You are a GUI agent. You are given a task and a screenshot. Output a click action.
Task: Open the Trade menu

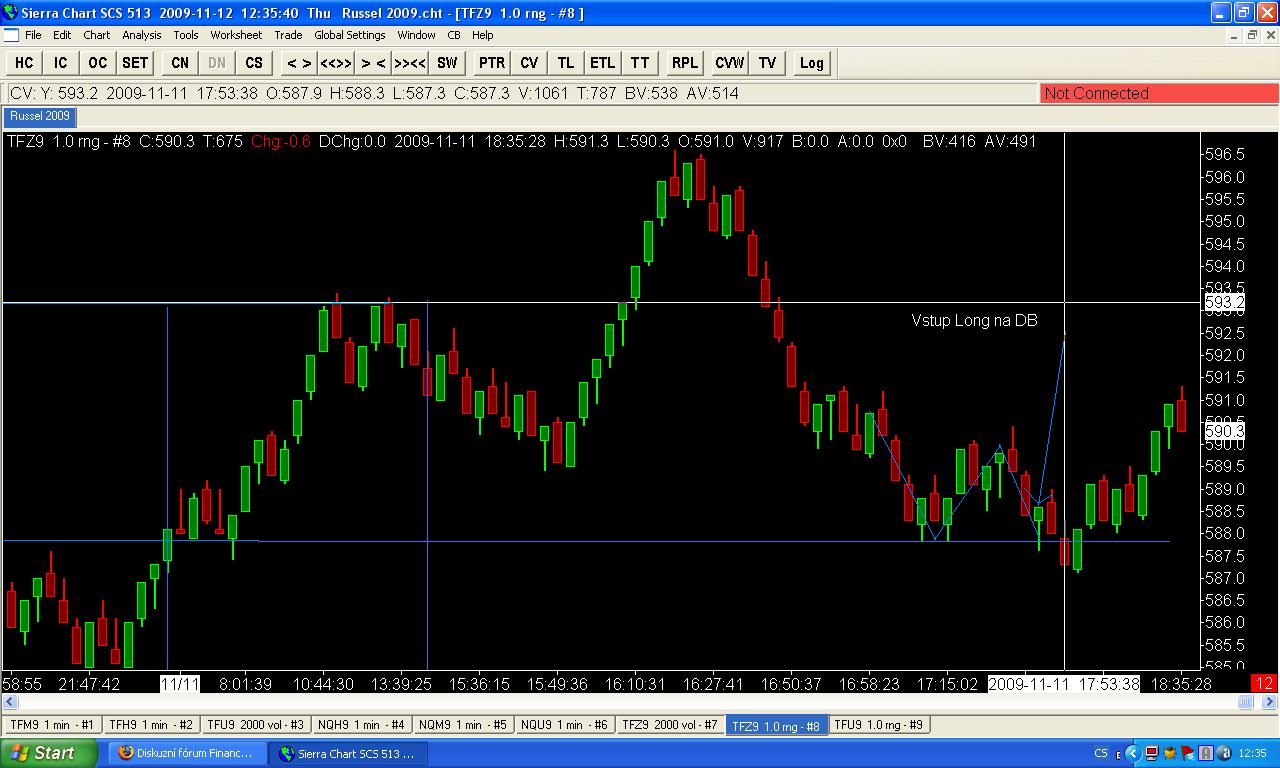(x=288, y=35)
